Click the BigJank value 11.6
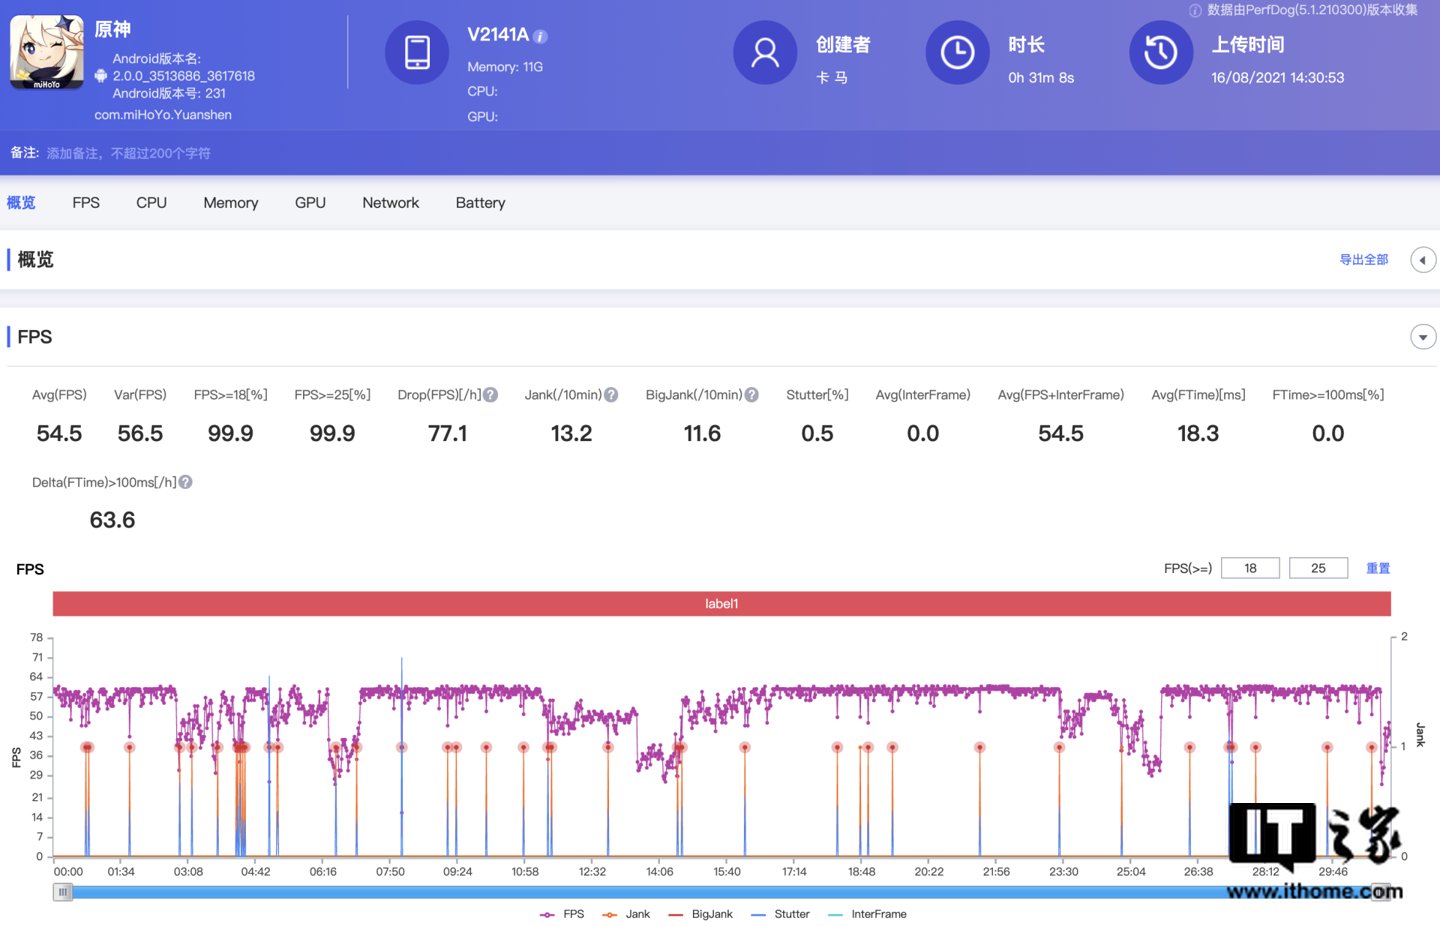Screen dimensions: 1440x927 [702, 433]
